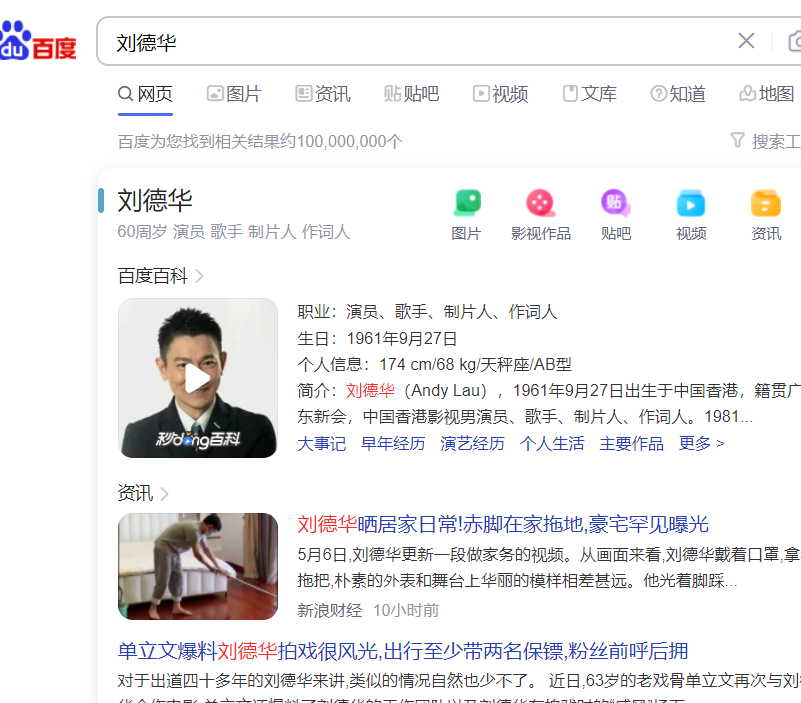Click the 174 cm/68 kg personal info line
Image resolution: width=801 pixels, height=703 pixels.
[x=434, y=365]
